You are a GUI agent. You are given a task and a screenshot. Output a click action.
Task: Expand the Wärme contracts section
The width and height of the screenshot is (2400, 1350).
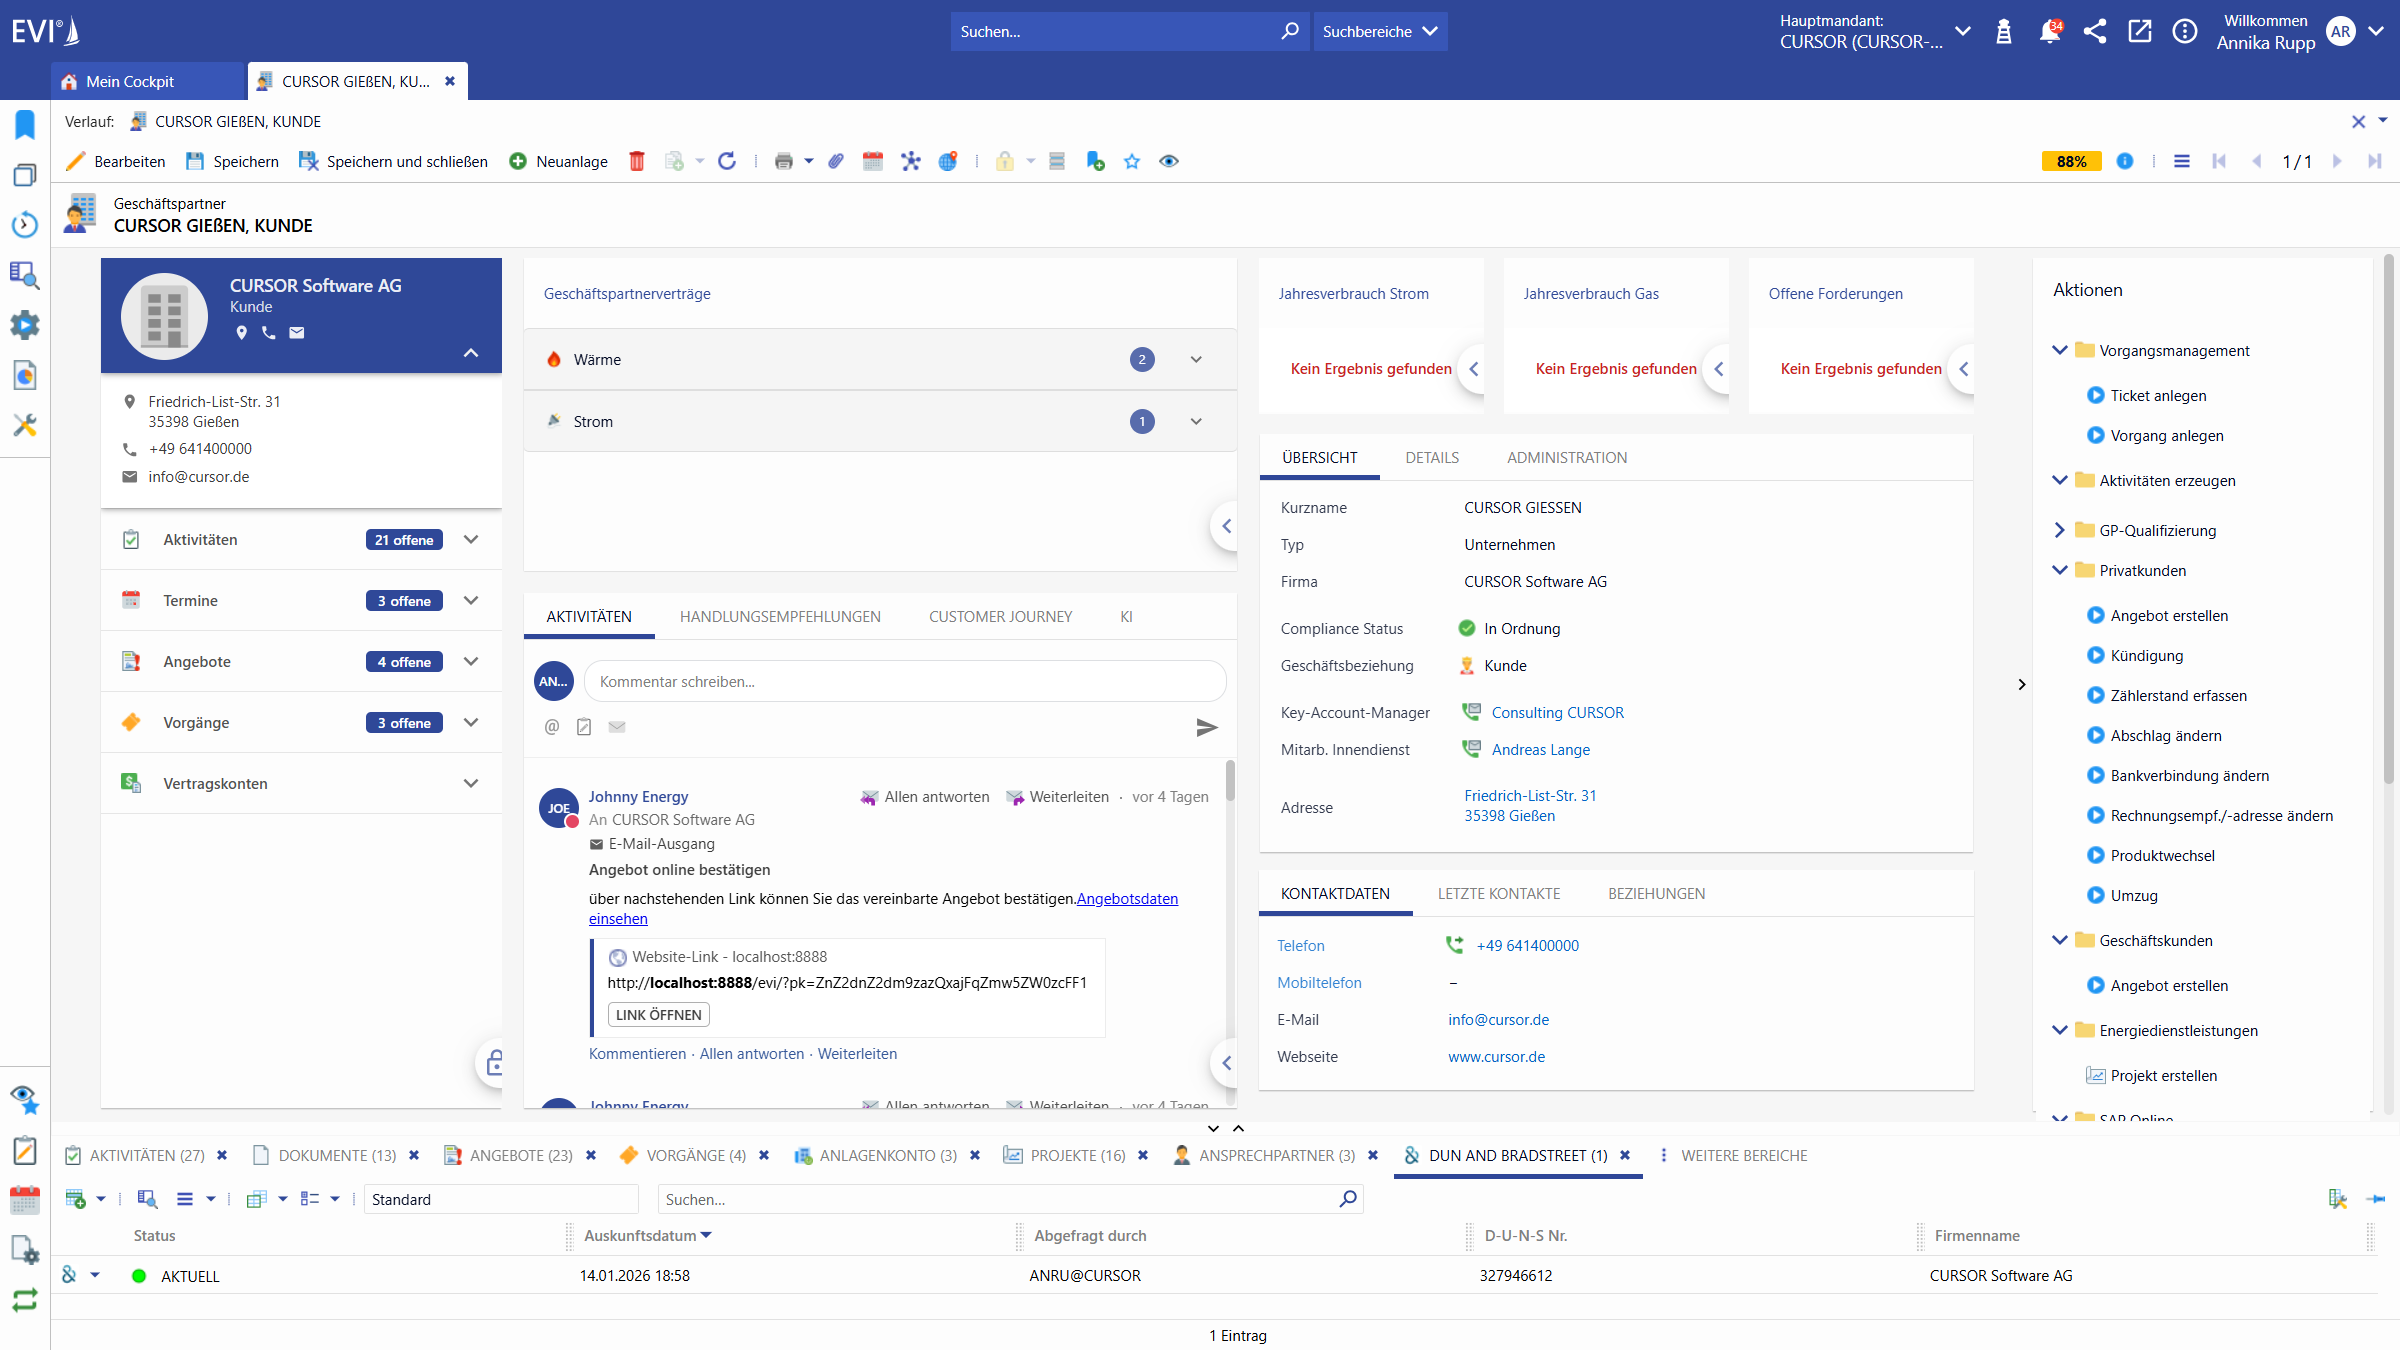1196,359
